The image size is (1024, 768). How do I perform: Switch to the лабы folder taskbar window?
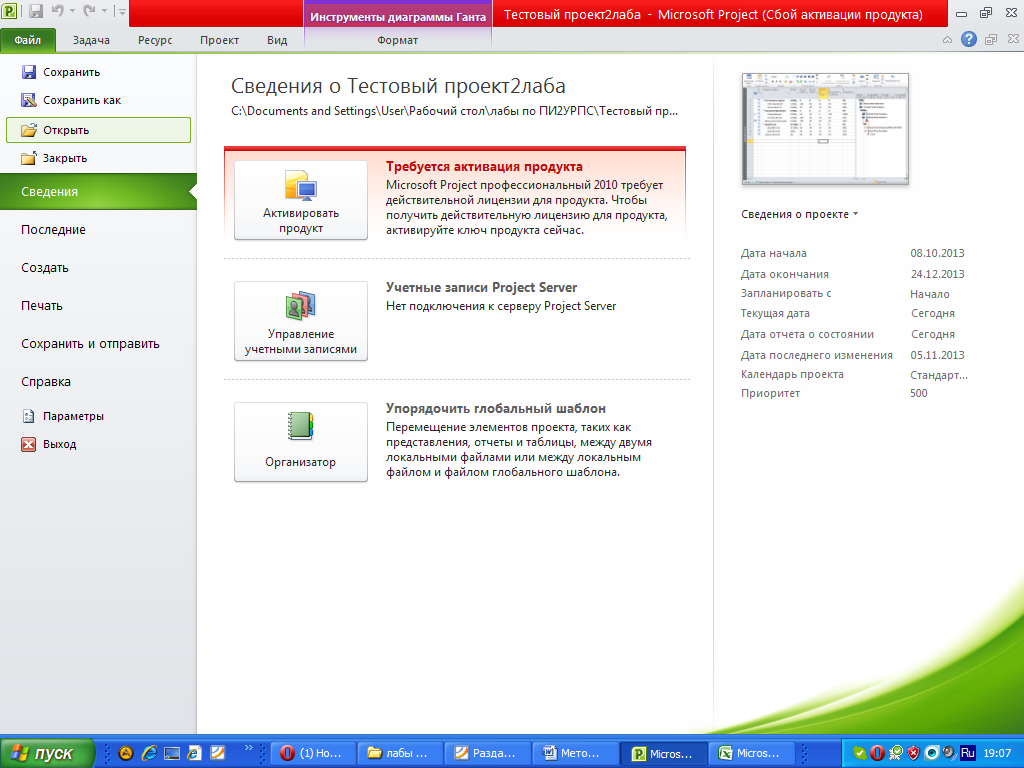pyautogui.click(x=400, y=753)
